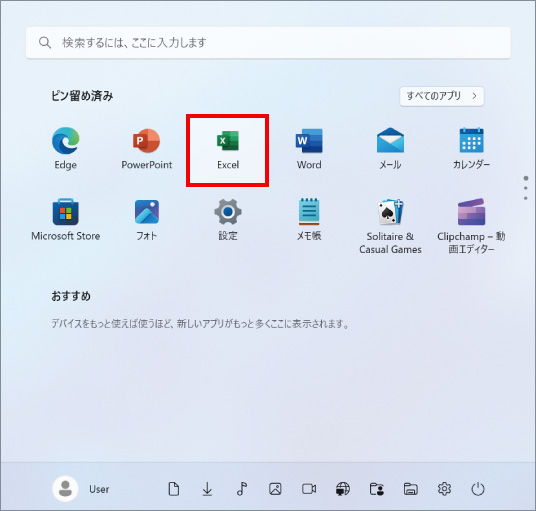Viewport: 536px width, 511px height.
Task: Click the search magnifier icon
Action: (45, 43)
